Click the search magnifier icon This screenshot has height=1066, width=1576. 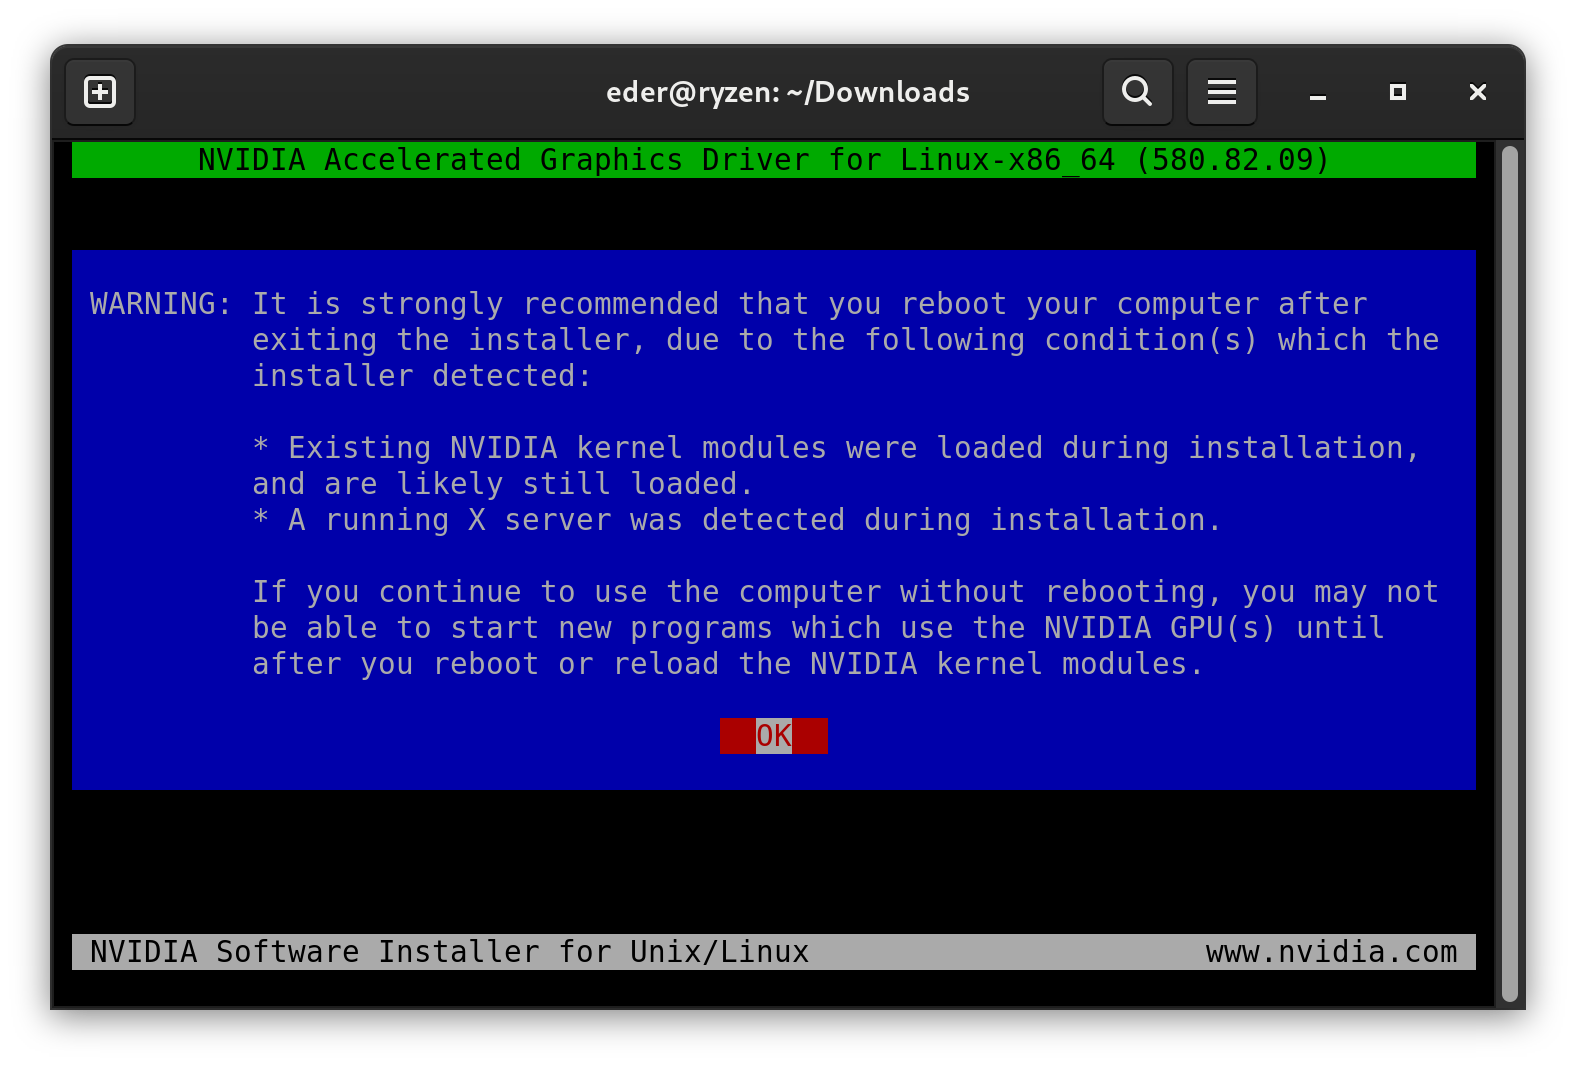pyautogui.click(x=1137, y=92)
